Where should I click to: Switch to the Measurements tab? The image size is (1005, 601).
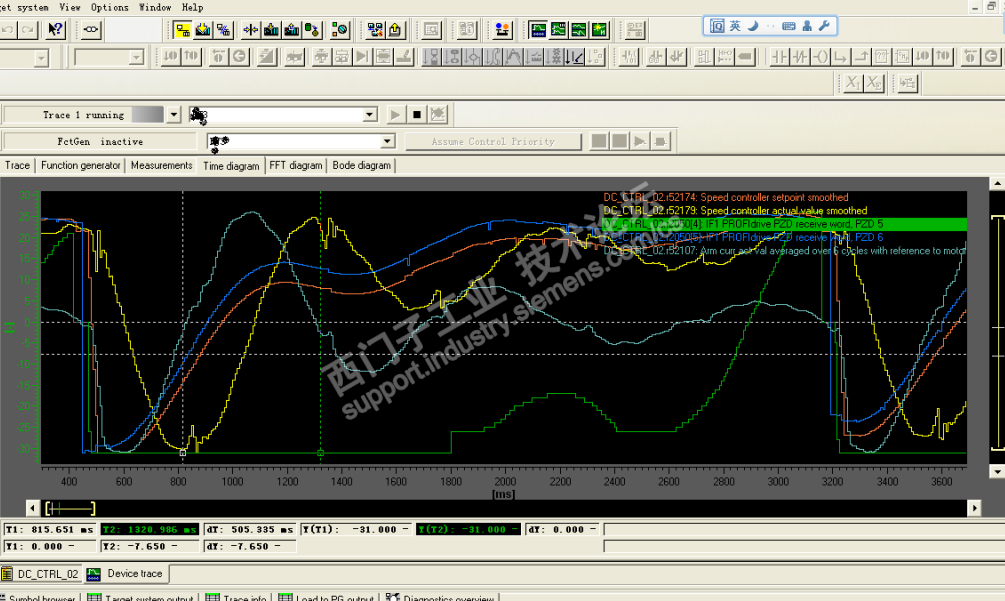162,165
